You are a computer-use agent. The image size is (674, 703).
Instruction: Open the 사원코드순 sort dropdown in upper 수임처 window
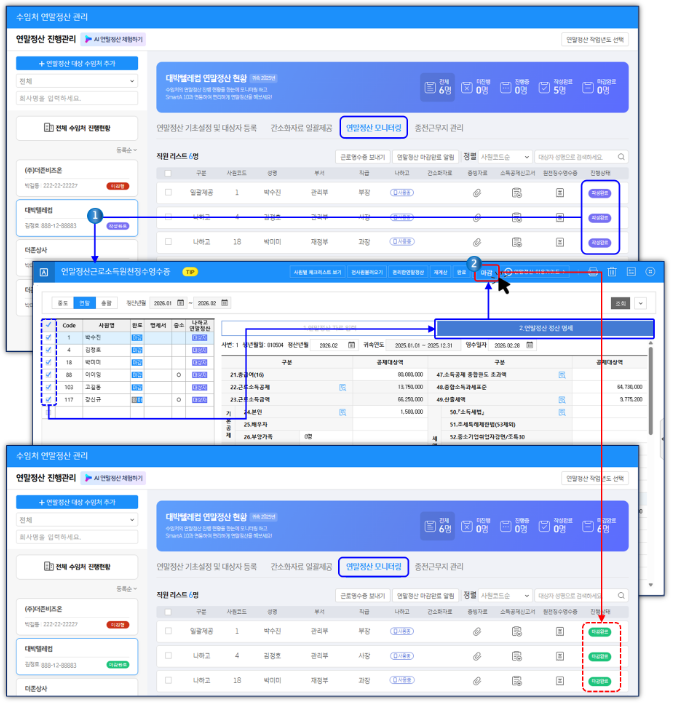click(x=505, y=157)
